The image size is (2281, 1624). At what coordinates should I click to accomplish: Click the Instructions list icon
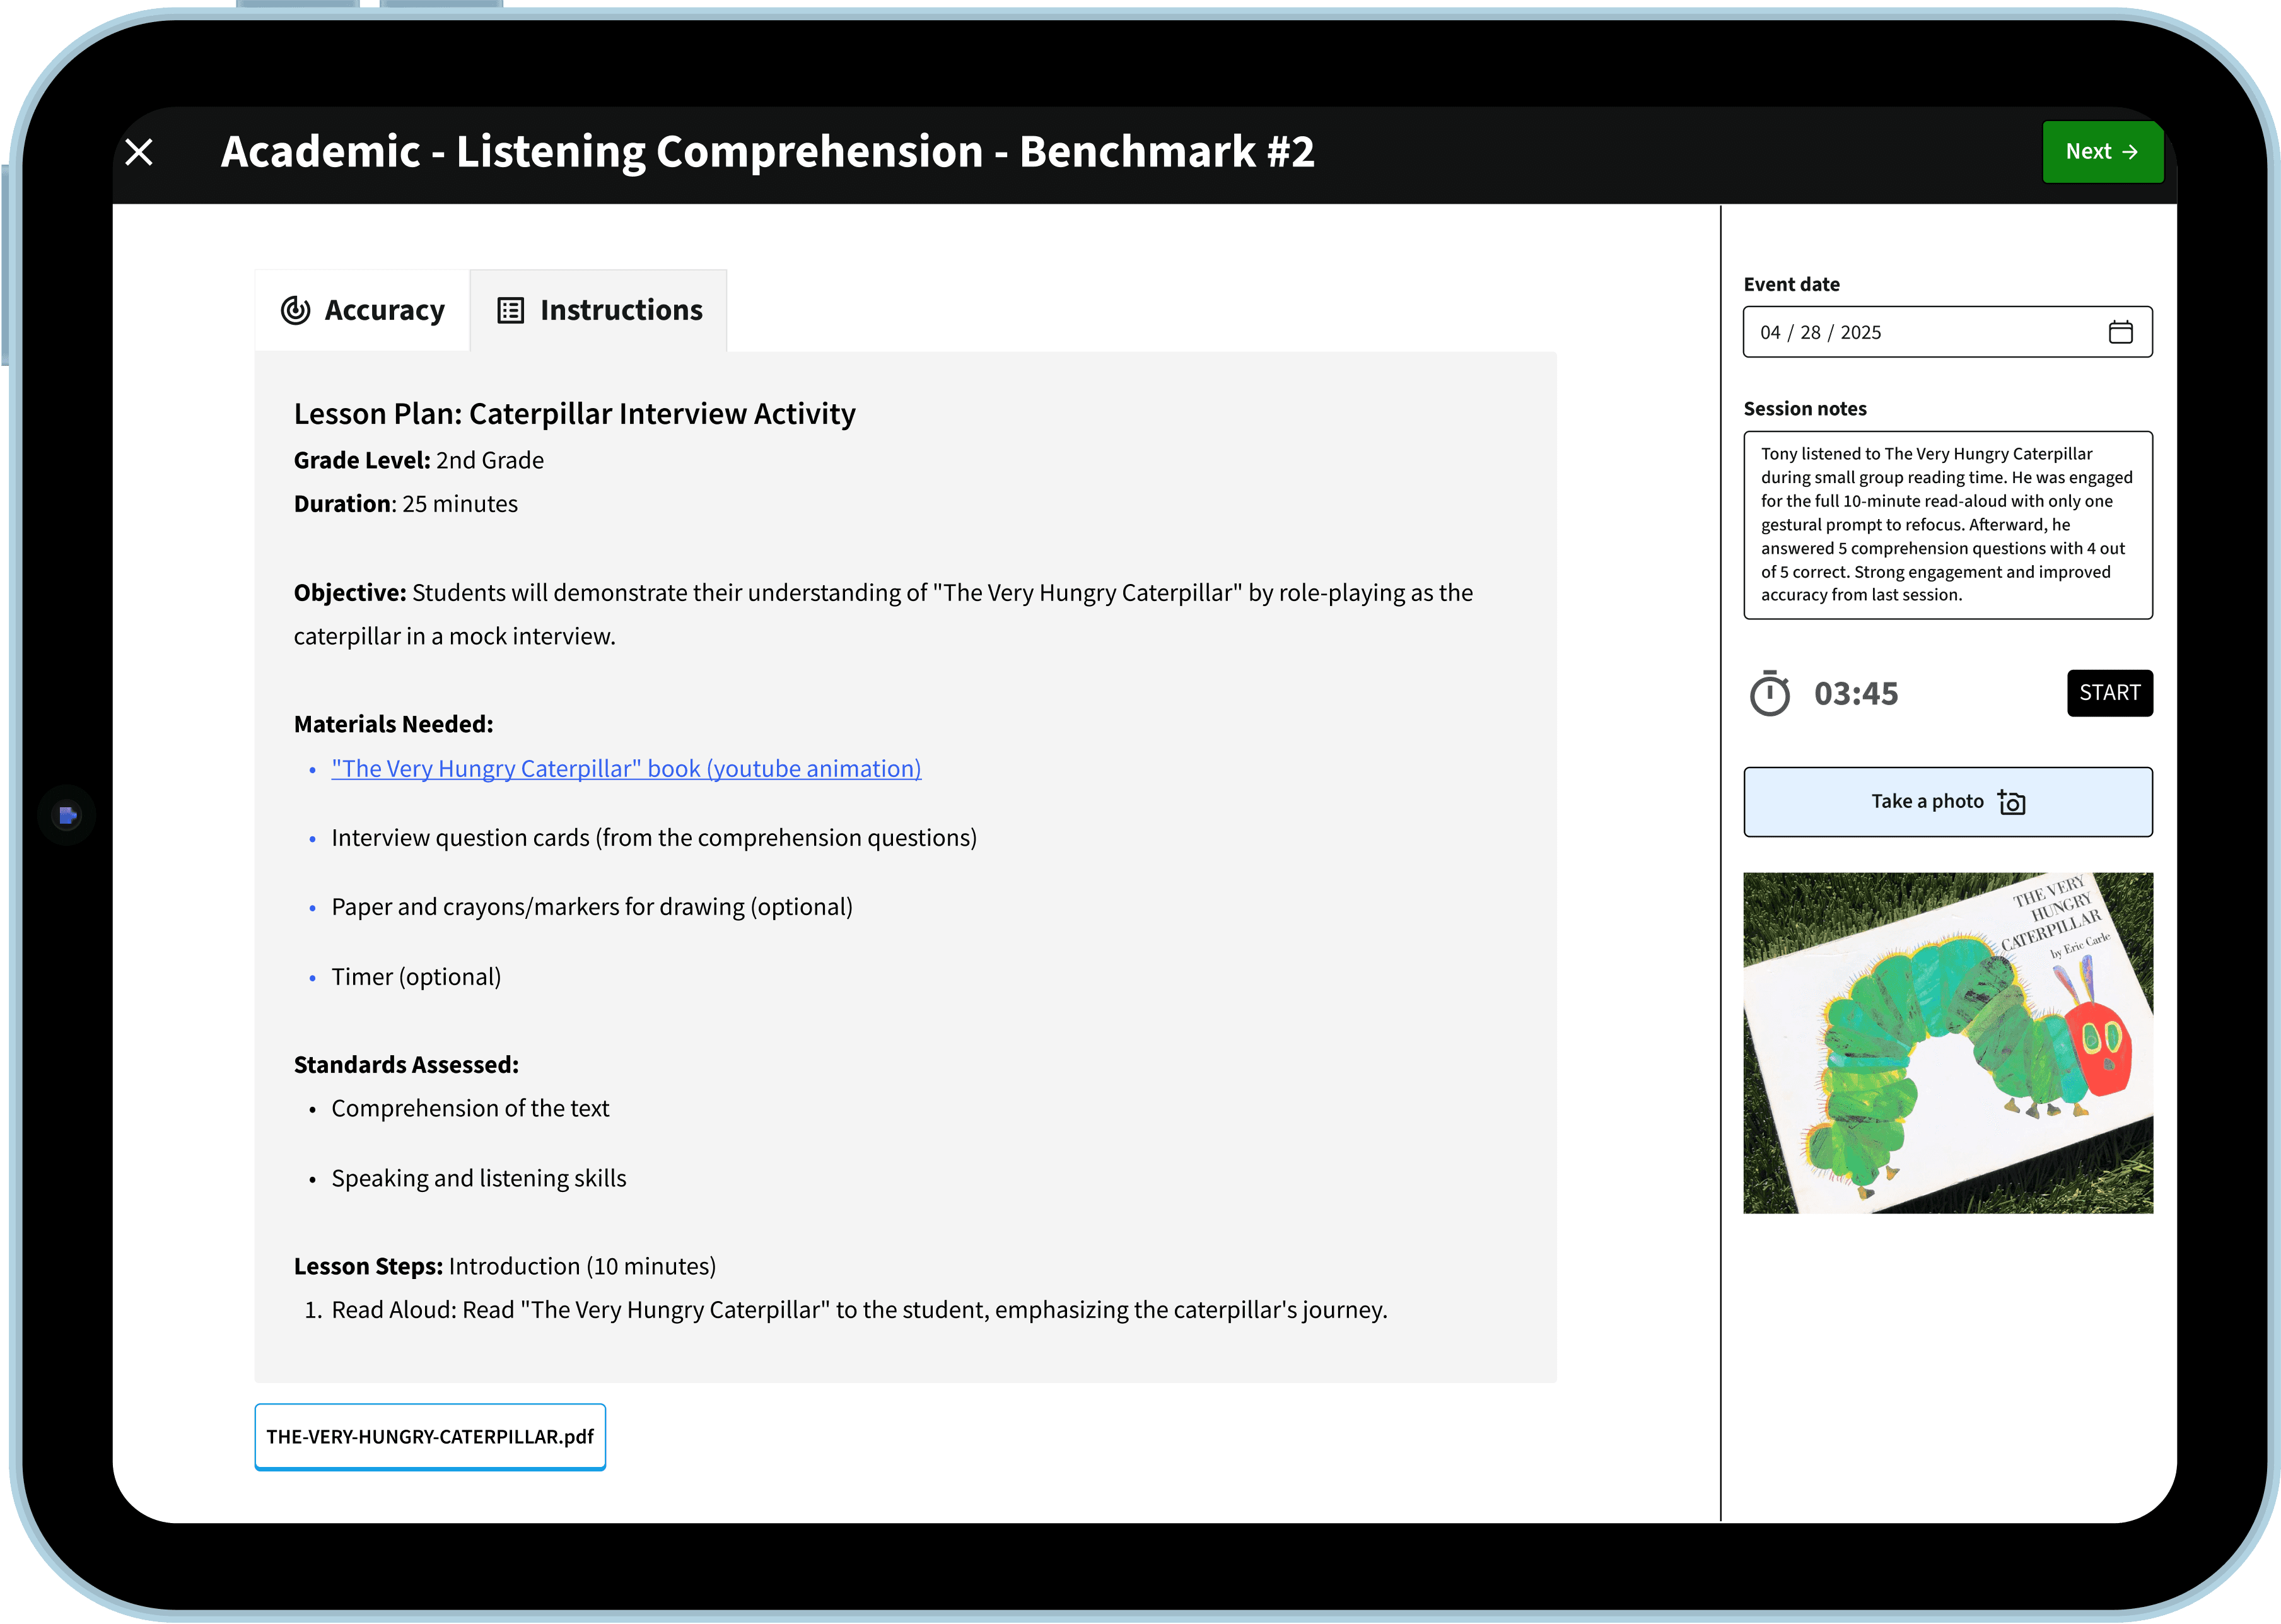pyautogui.click(x=510, y=311)
